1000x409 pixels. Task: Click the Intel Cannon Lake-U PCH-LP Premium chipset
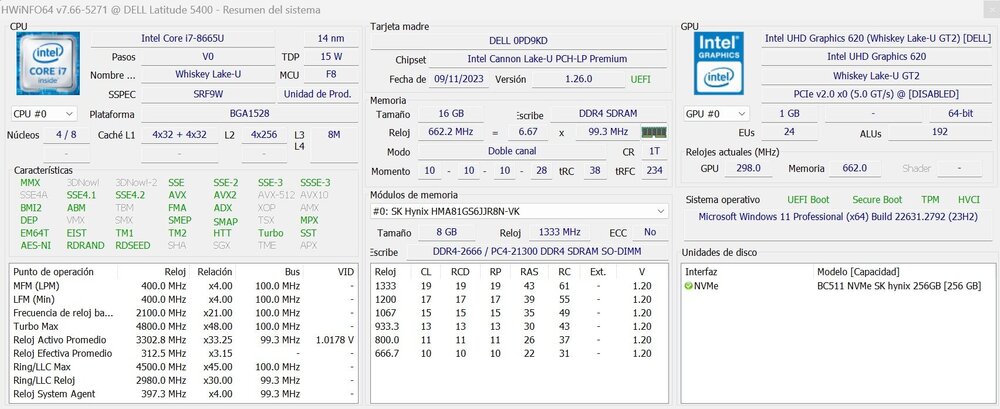coord(547,59)
